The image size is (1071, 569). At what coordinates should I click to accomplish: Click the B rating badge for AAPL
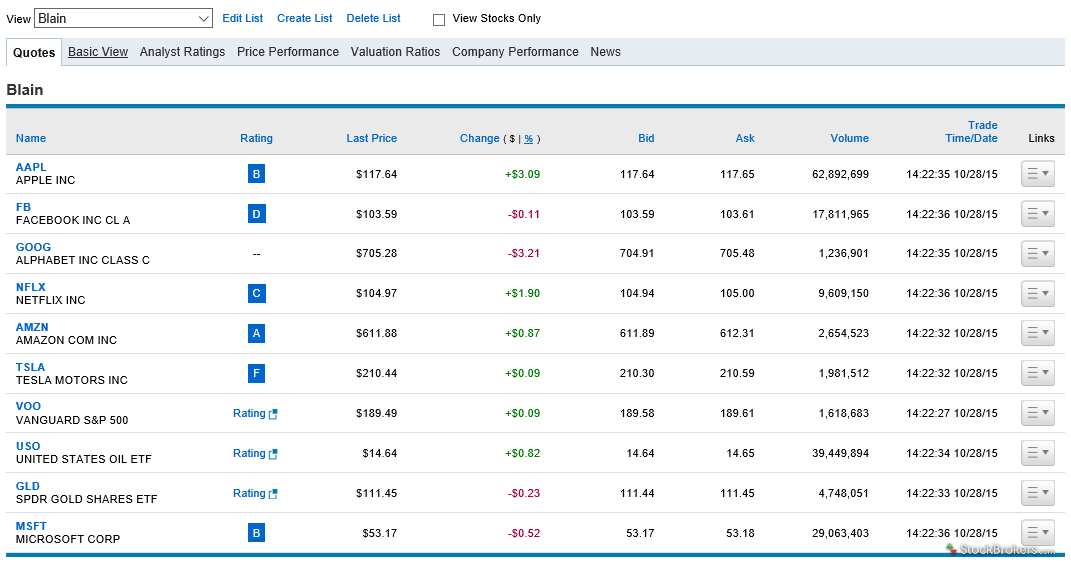(x=256, y=174)
